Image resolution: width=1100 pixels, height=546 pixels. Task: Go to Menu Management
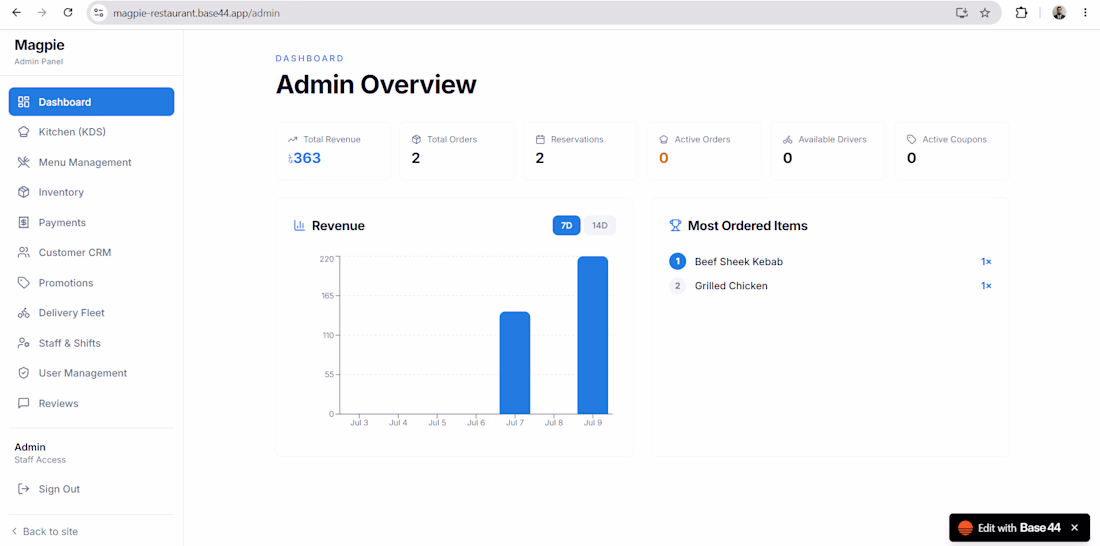(91, 162)
